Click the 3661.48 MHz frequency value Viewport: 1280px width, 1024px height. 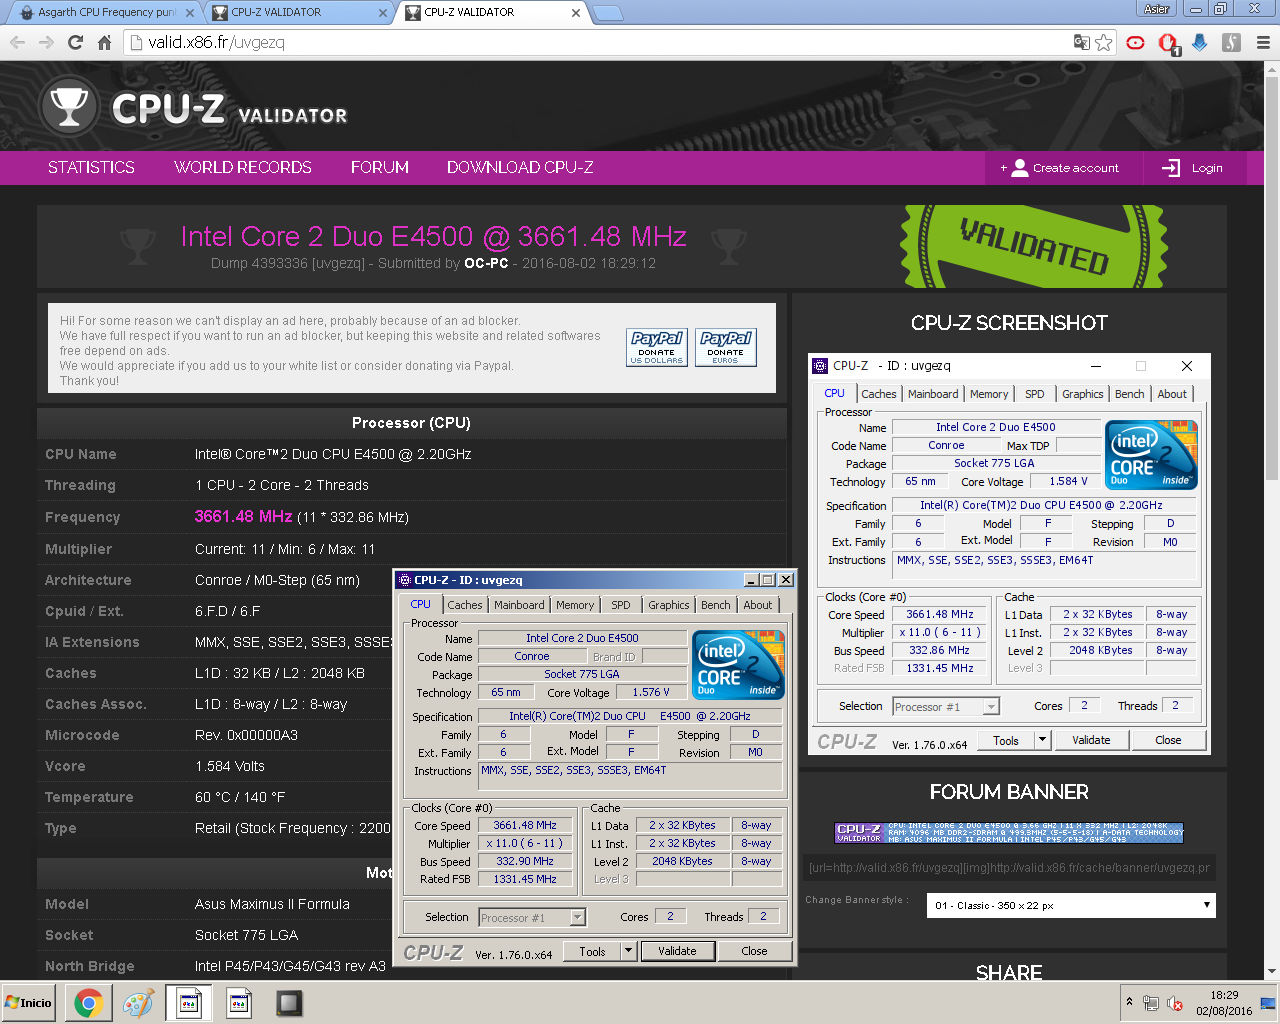click(x=243, y=516)
